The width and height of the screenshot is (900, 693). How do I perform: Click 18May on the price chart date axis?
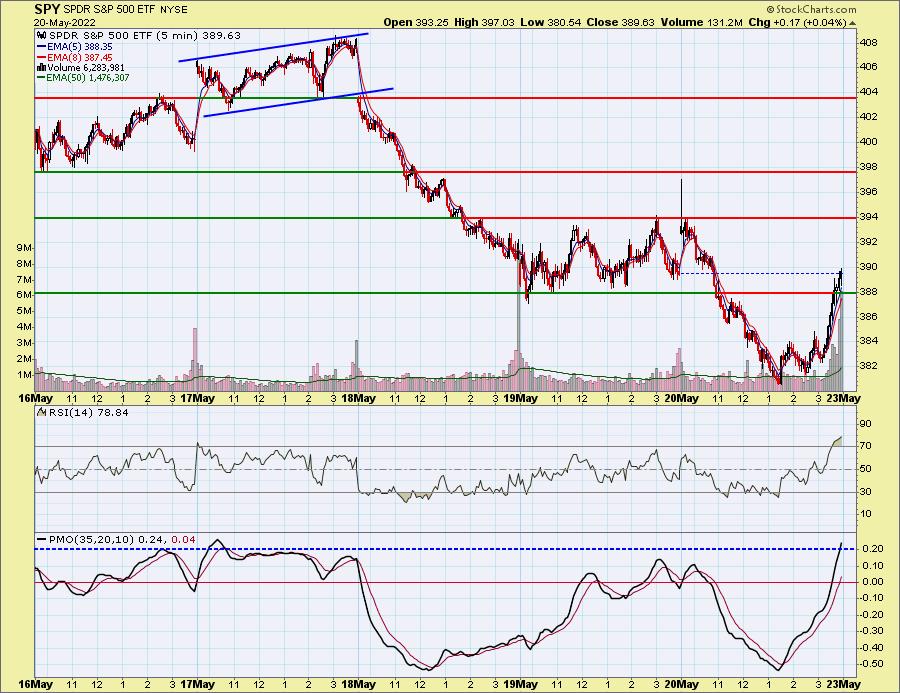pyautogui.click(x=358, y=398)
